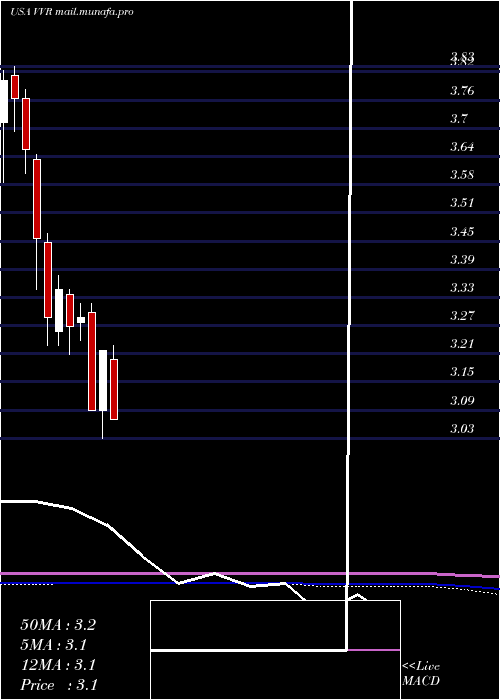Click the 3.27 price axis label
500x700 pixels.
click(462, 316)
